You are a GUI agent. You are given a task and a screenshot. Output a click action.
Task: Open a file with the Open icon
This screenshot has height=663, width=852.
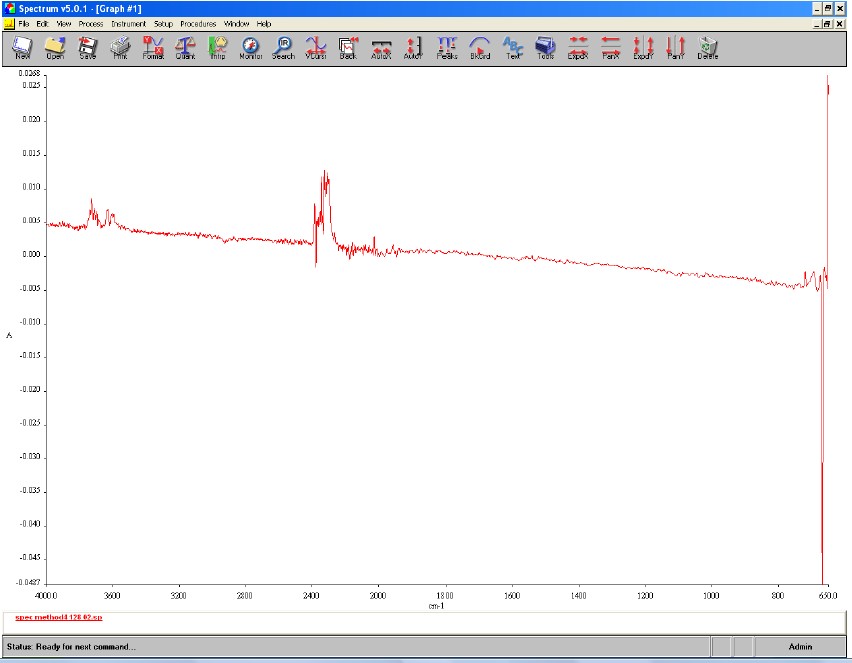coord(55,48)
